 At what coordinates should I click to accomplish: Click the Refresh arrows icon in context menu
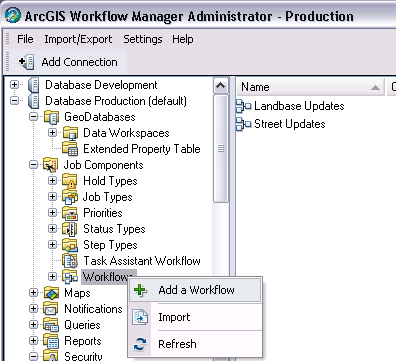[140, 344]
